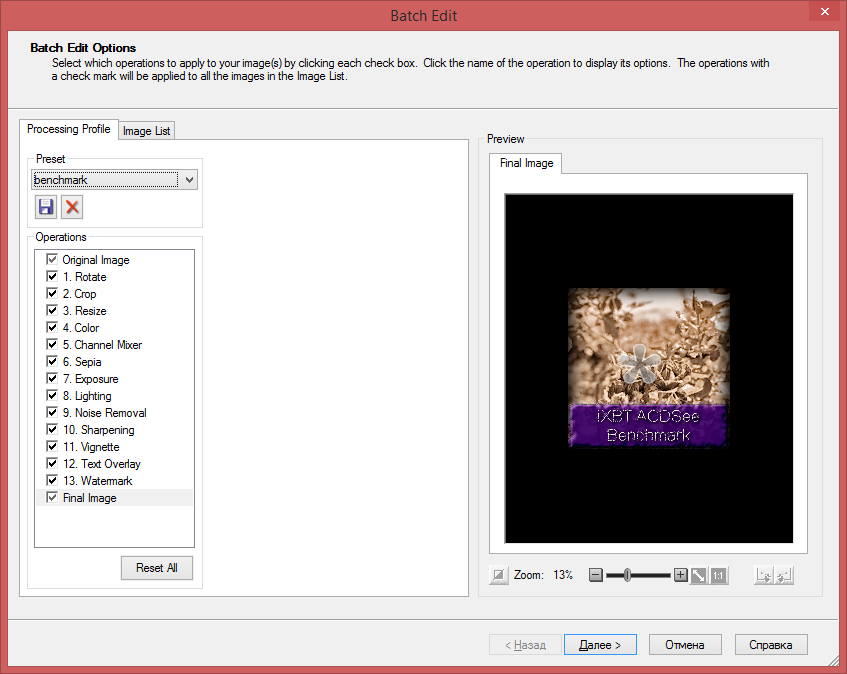847x674 pixels.
Task: Disable the Color operation checkbox
Action: [x=52, y=327]
